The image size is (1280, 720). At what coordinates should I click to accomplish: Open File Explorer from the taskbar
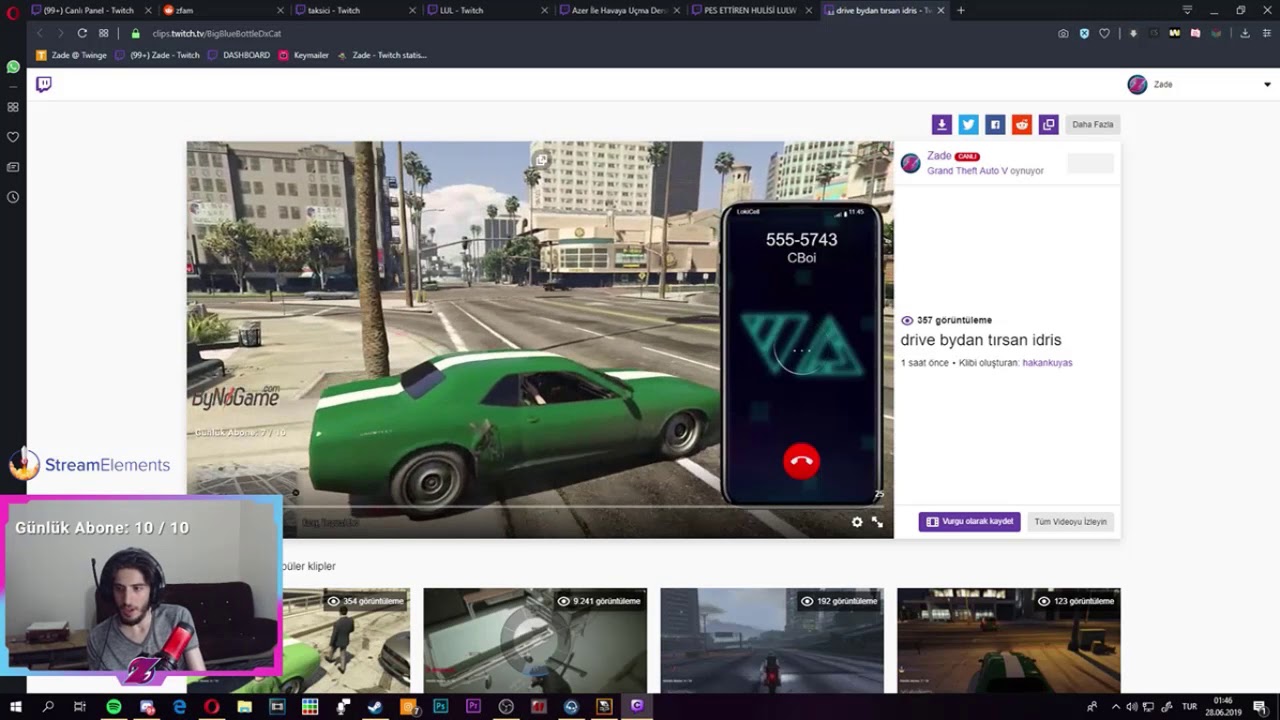pos(245,707)
